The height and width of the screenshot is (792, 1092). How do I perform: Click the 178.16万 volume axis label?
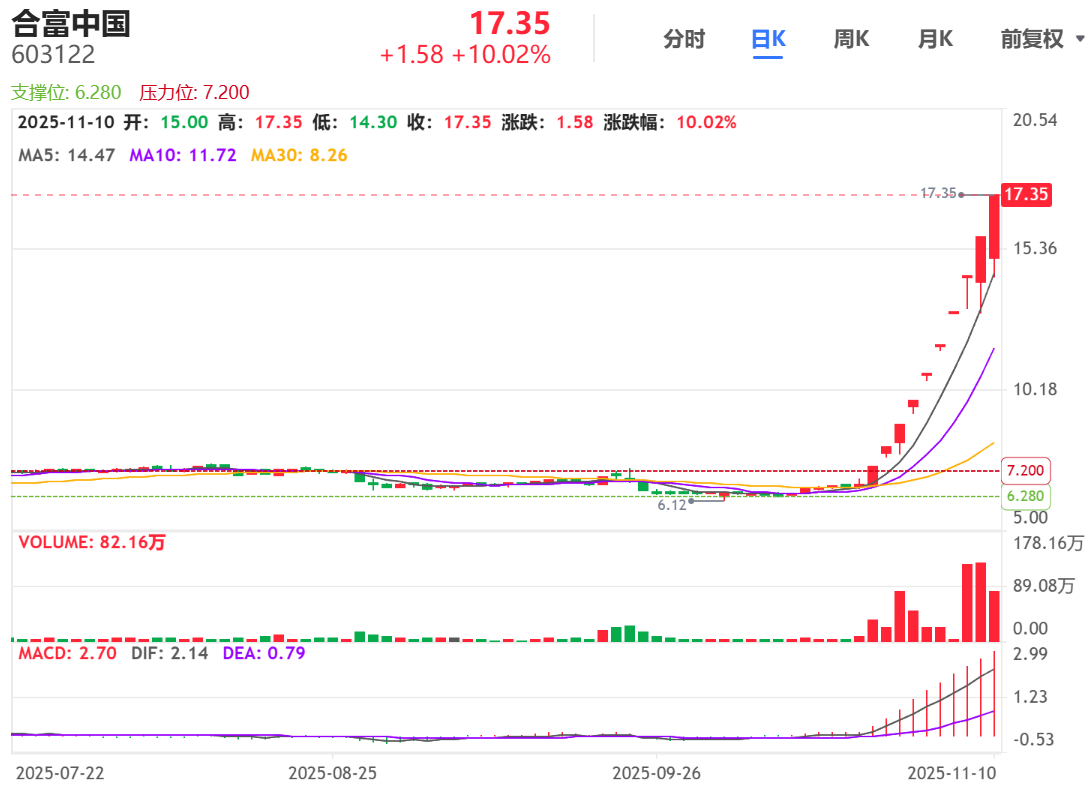coord(1048,543)
